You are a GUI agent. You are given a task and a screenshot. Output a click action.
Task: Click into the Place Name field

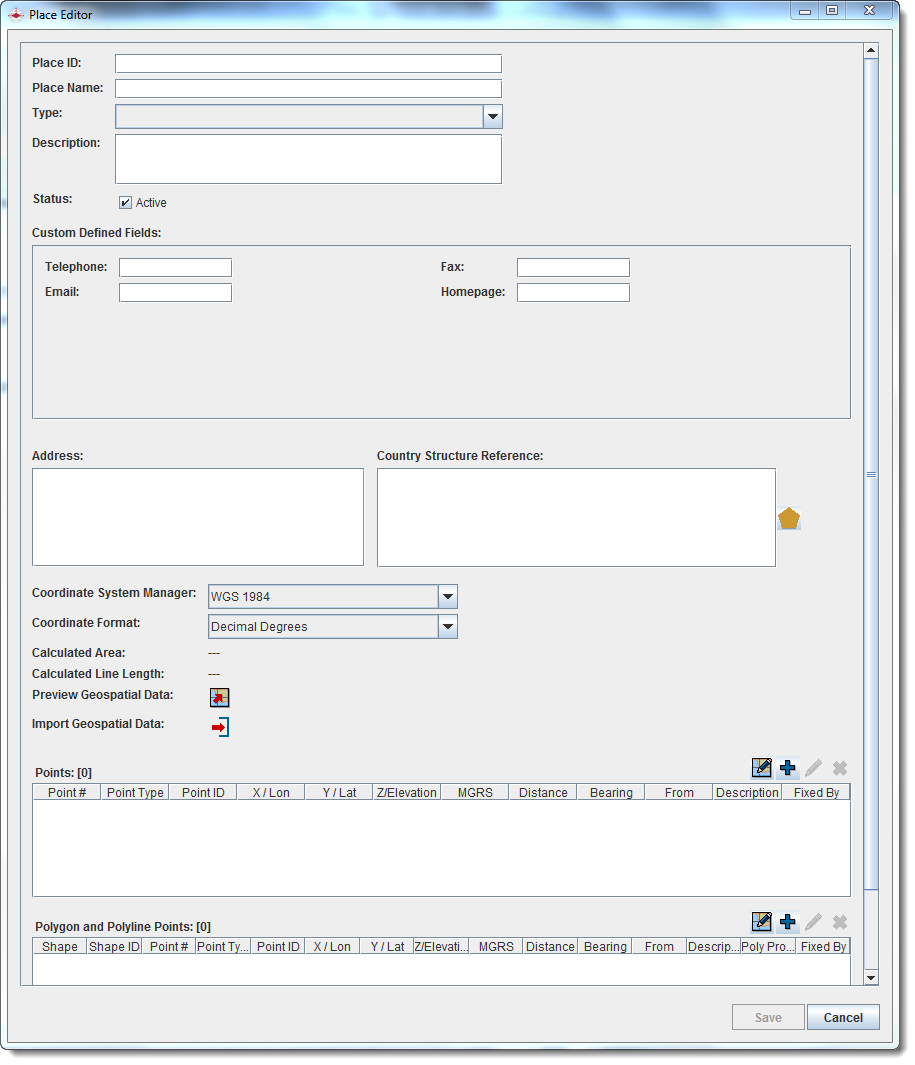pyautogui.click(x=308, y=89)
